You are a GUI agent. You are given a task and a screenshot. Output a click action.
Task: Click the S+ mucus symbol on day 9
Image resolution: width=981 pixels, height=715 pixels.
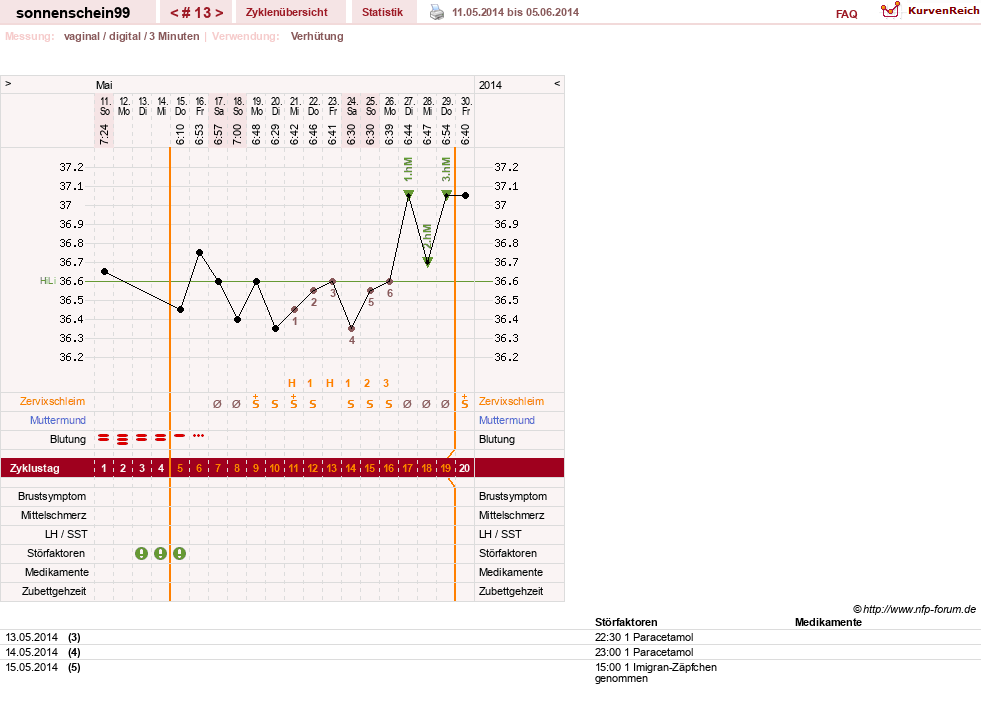[x=256, y=402]
